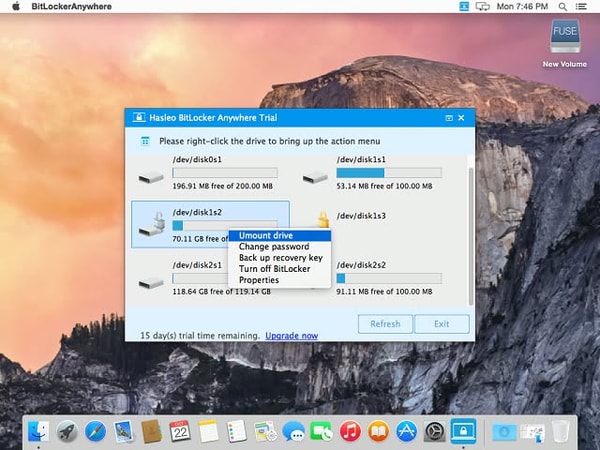Open iTunes from the Dock
This screenshot has width=600, height=450.
[350, 432]
